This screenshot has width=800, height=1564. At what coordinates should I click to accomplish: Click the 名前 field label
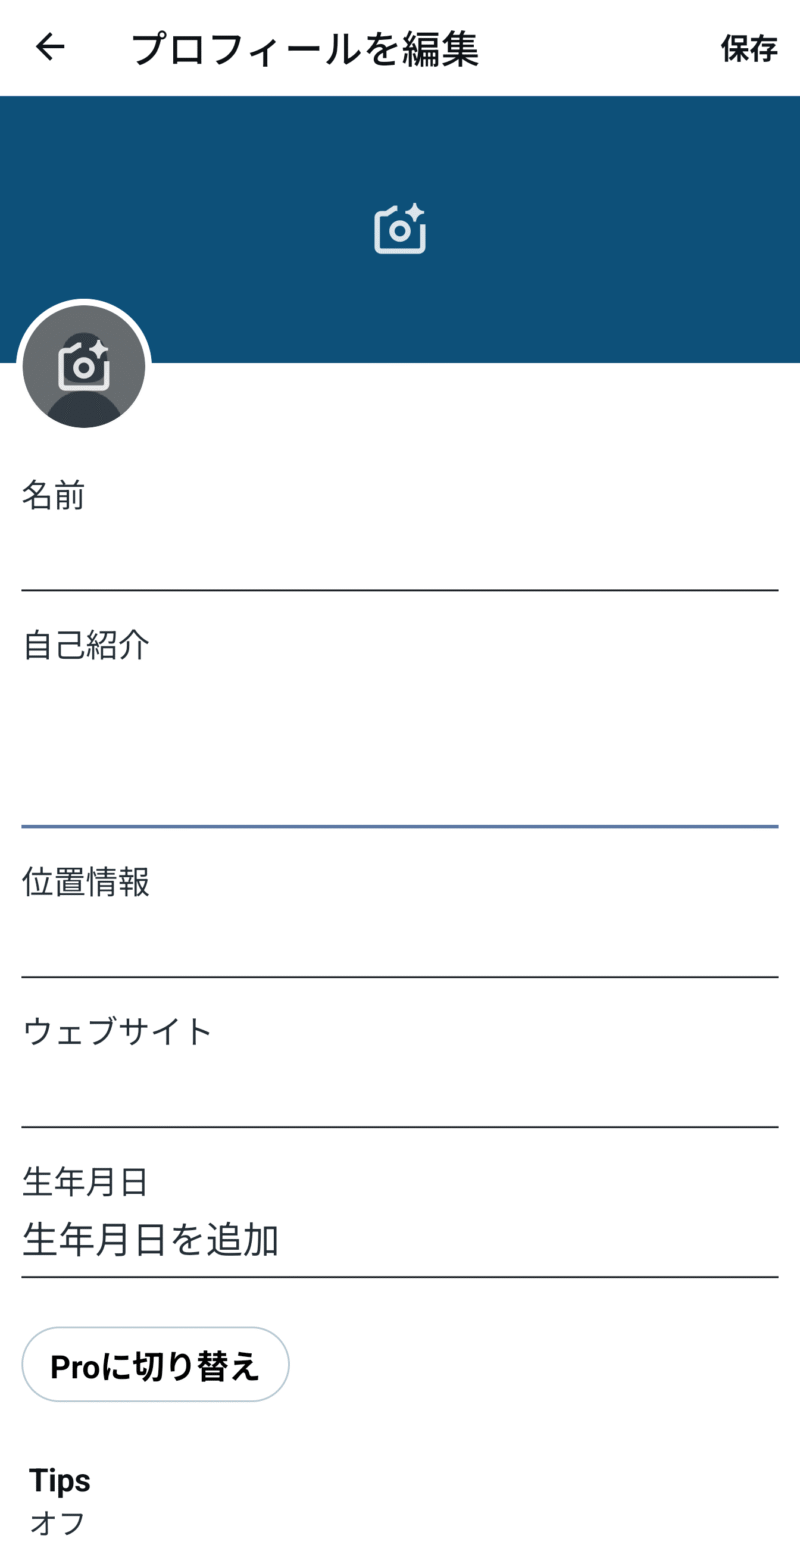[x=53, y=495]
